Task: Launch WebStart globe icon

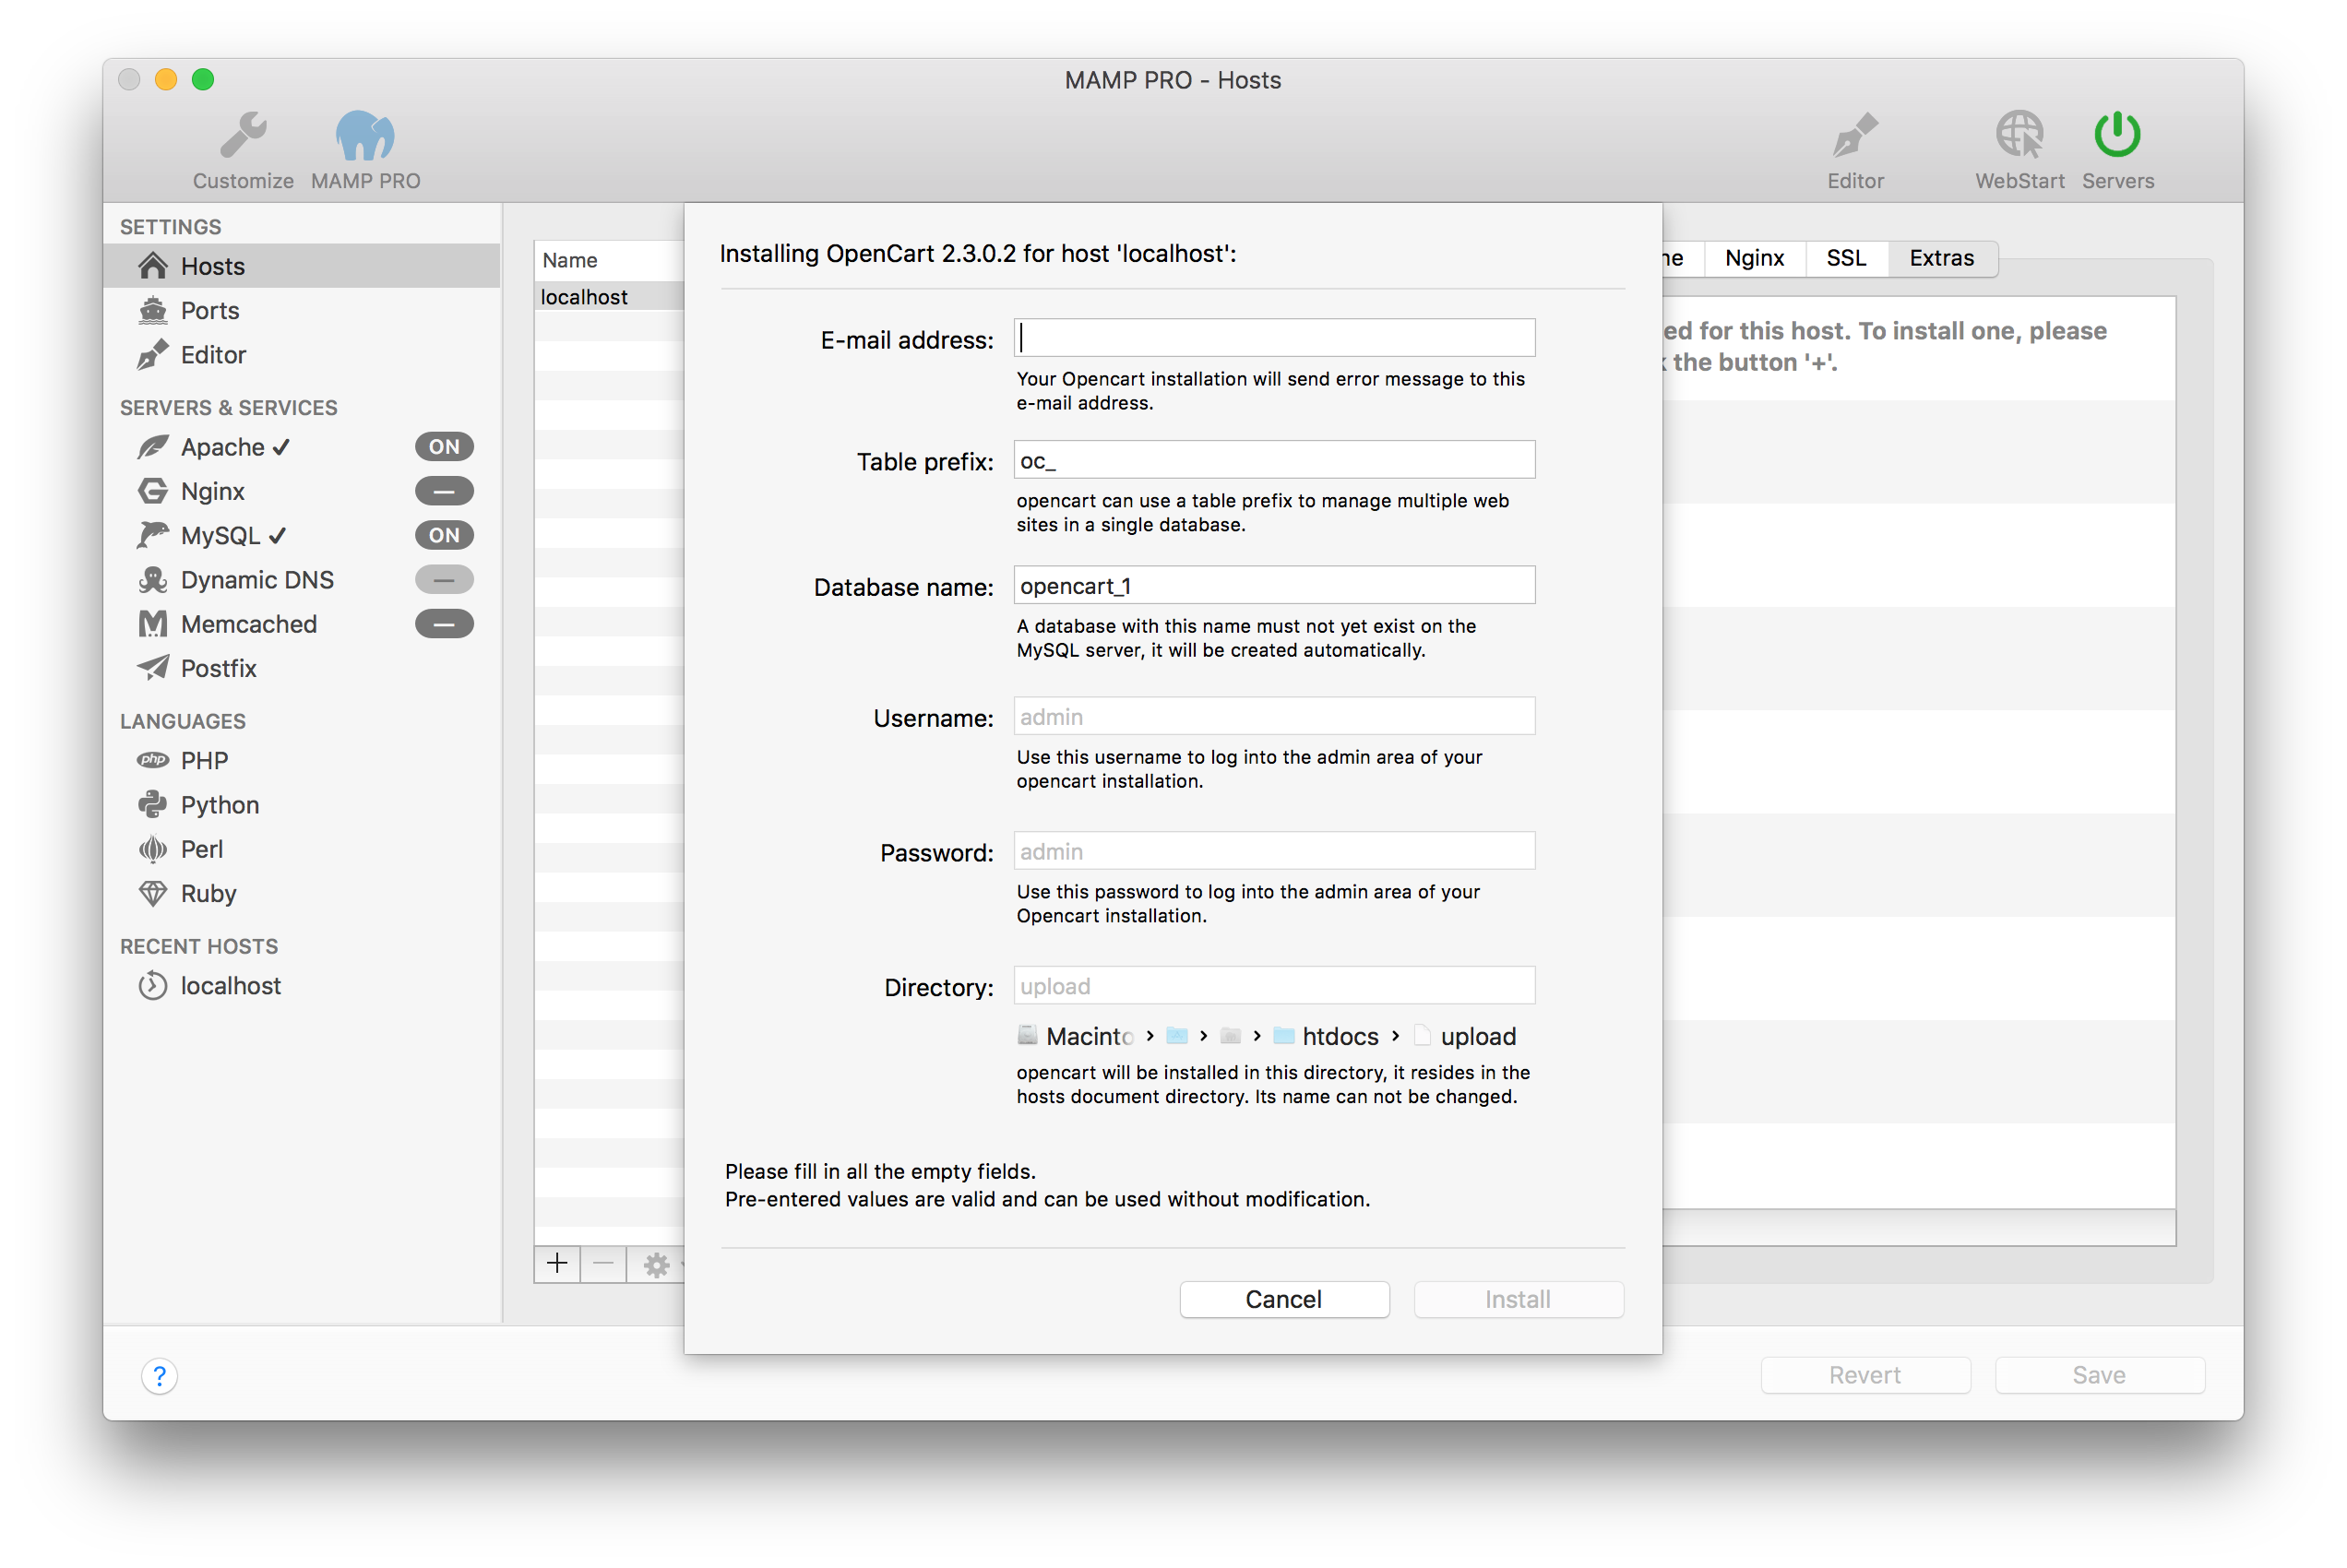Action: click(x=2019, y=135)
